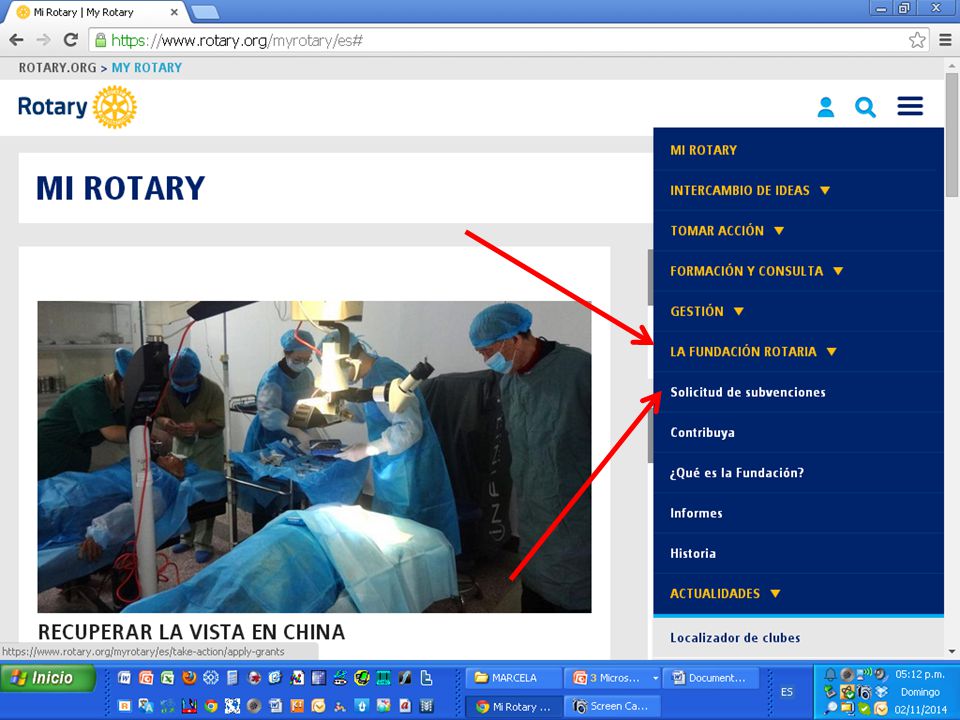Image resolution: width=960 pixels, height=720 pixels.
Task: Launch Chrome from quick launch bar
Action: (211, 706)
